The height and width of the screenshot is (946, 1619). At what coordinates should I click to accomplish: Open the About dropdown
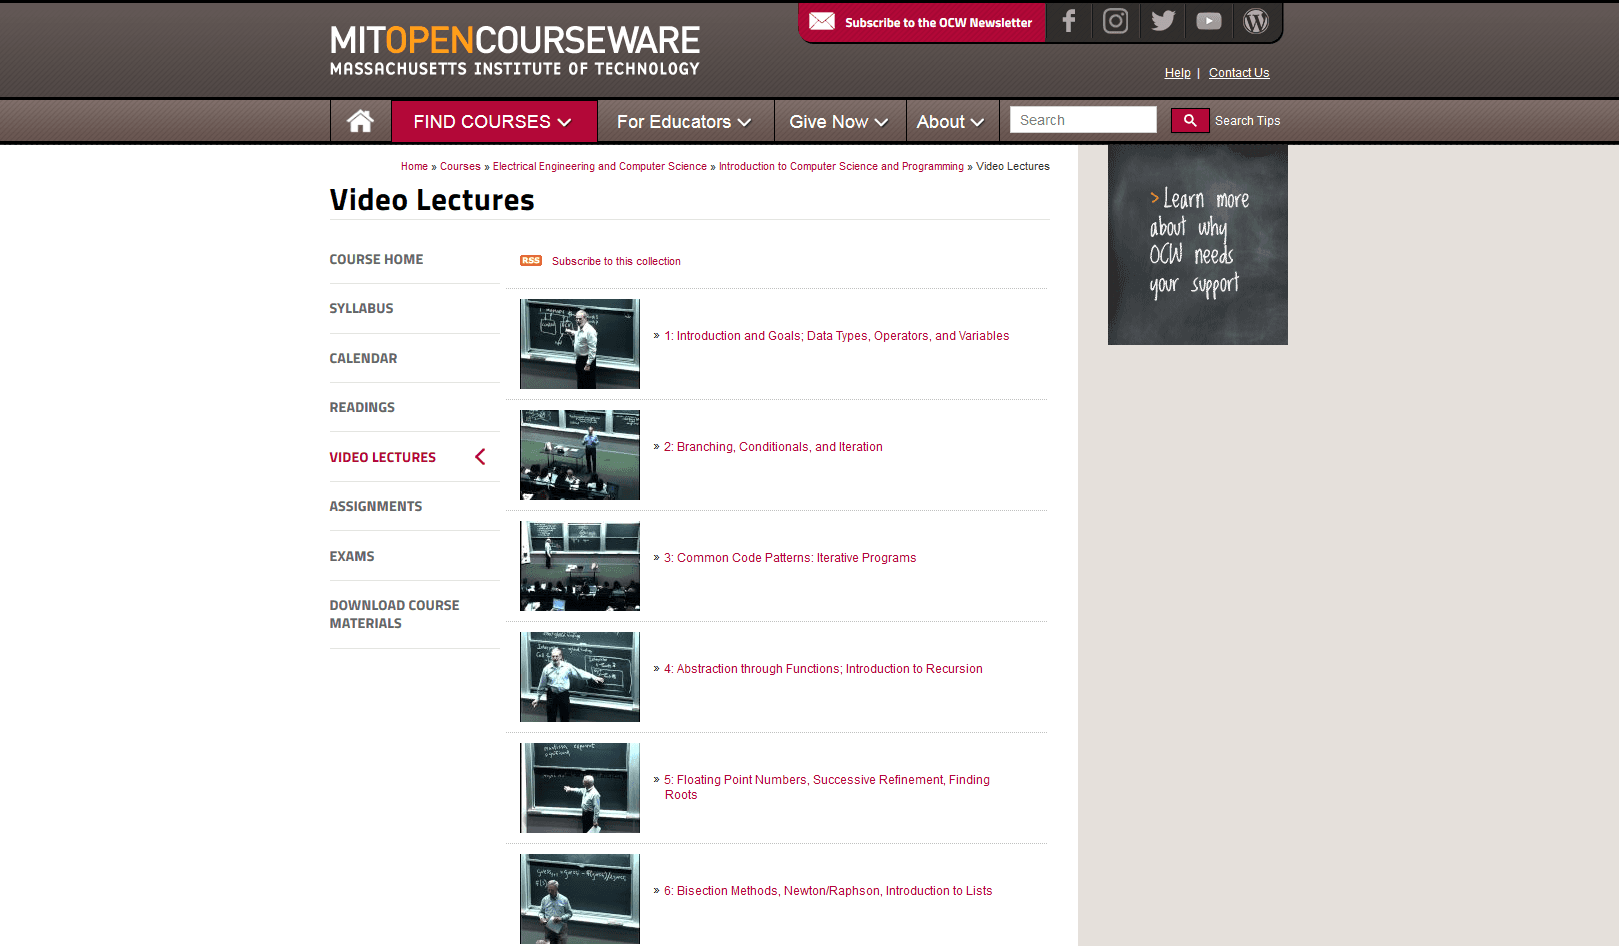click(951, 121)
